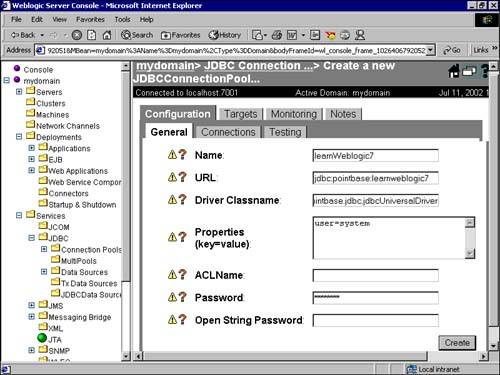Image resolution: width=500 pixels, height=375 pixels.
Task: Click the Back toolbar button
Action: pyautogui.click(x=23, y=35)
